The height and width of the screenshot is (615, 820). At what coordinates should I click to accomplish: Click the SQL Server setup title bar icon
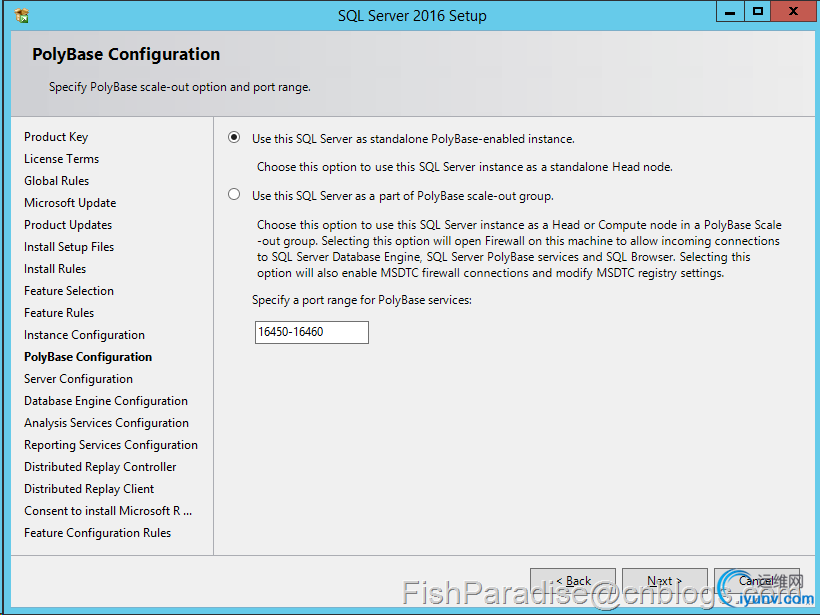22,16
